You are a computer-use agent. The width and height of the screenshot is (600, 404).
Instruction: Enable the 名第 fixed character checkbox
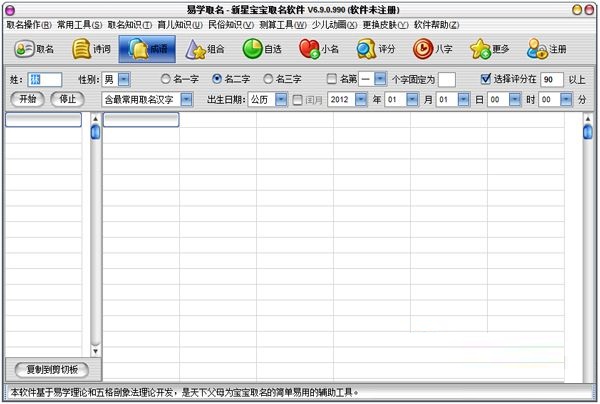point(332,79)
